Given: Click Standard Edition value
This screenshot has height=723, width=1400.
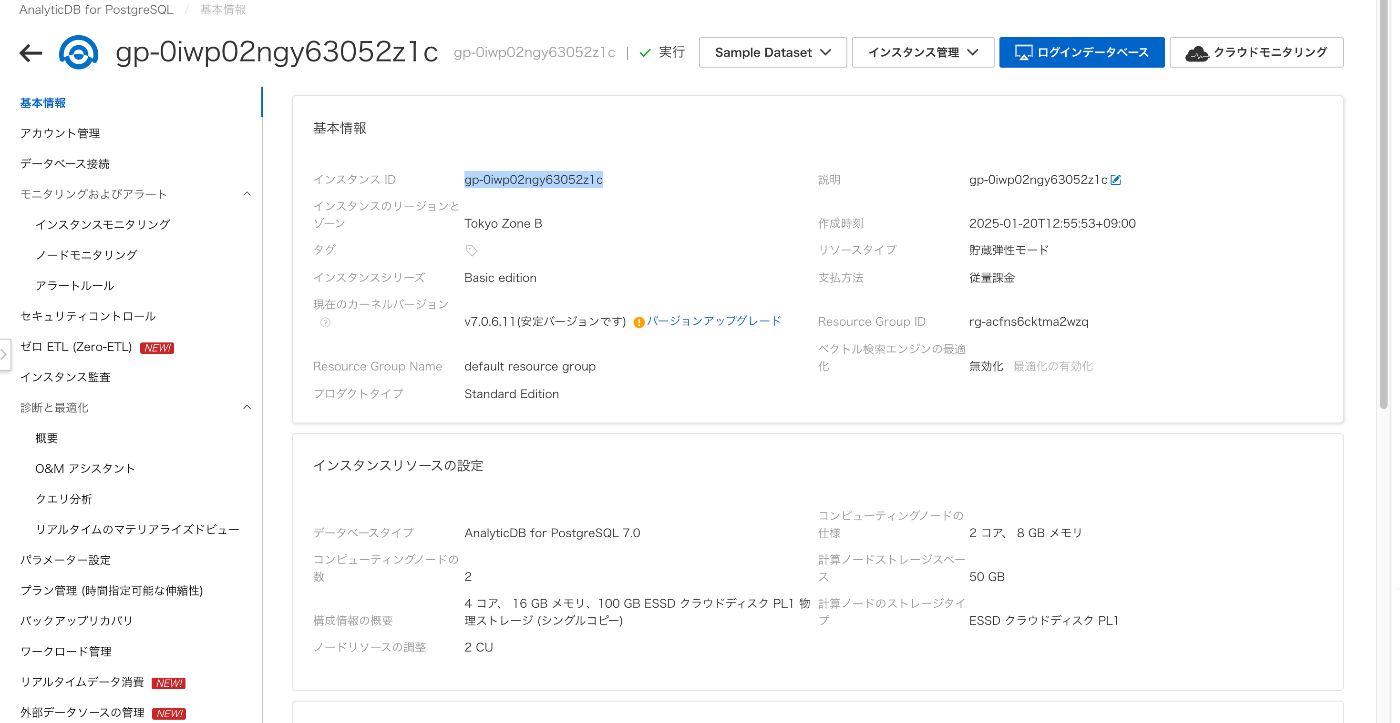Looking at the screenshot, I should [512, 394].
